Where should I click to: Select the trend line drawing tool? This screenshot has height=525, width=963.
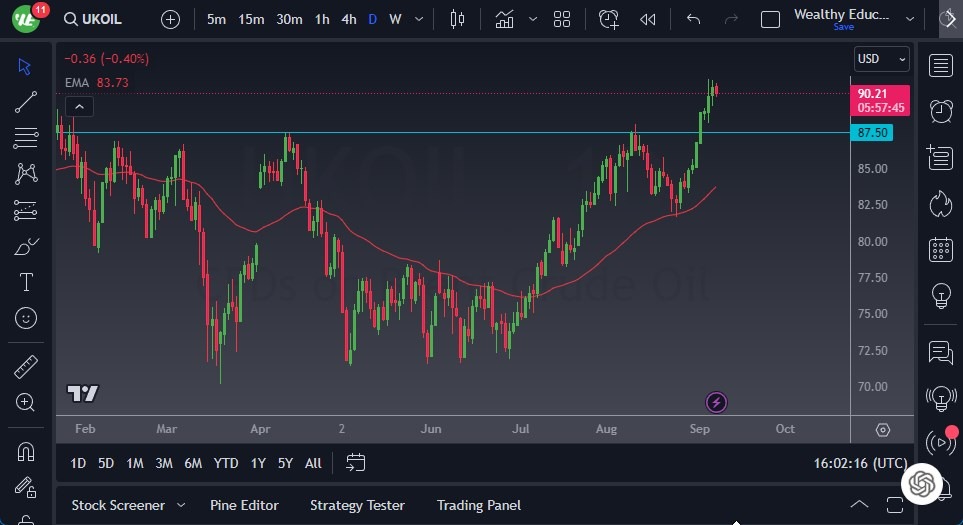[26, 101]
